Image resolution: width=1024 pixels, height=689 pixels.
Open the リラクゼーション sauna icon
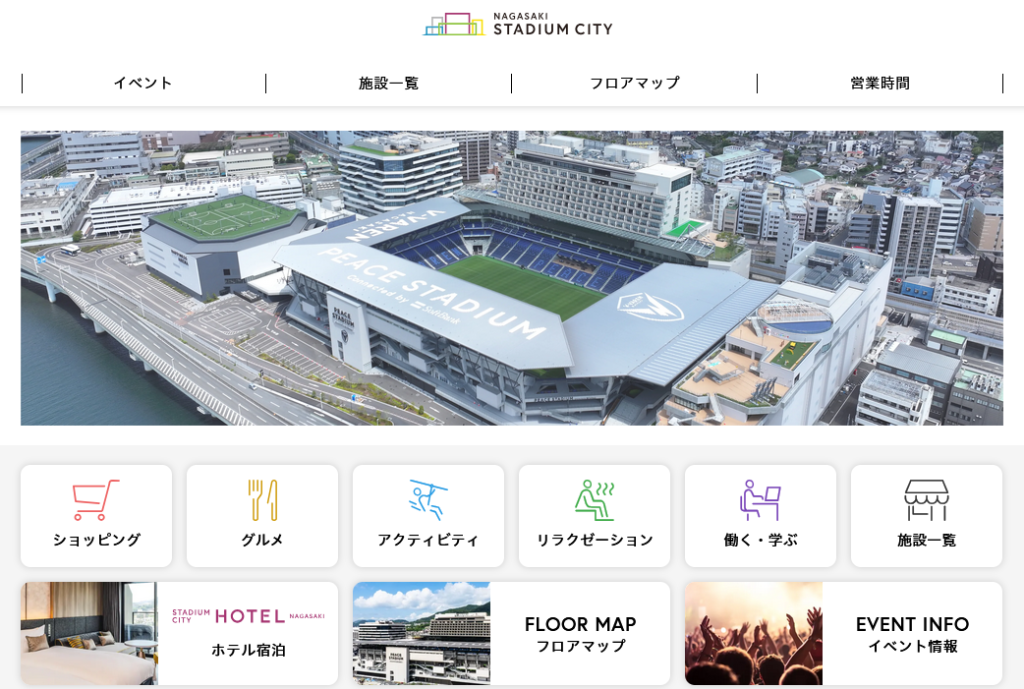click(x=594, y=500)
